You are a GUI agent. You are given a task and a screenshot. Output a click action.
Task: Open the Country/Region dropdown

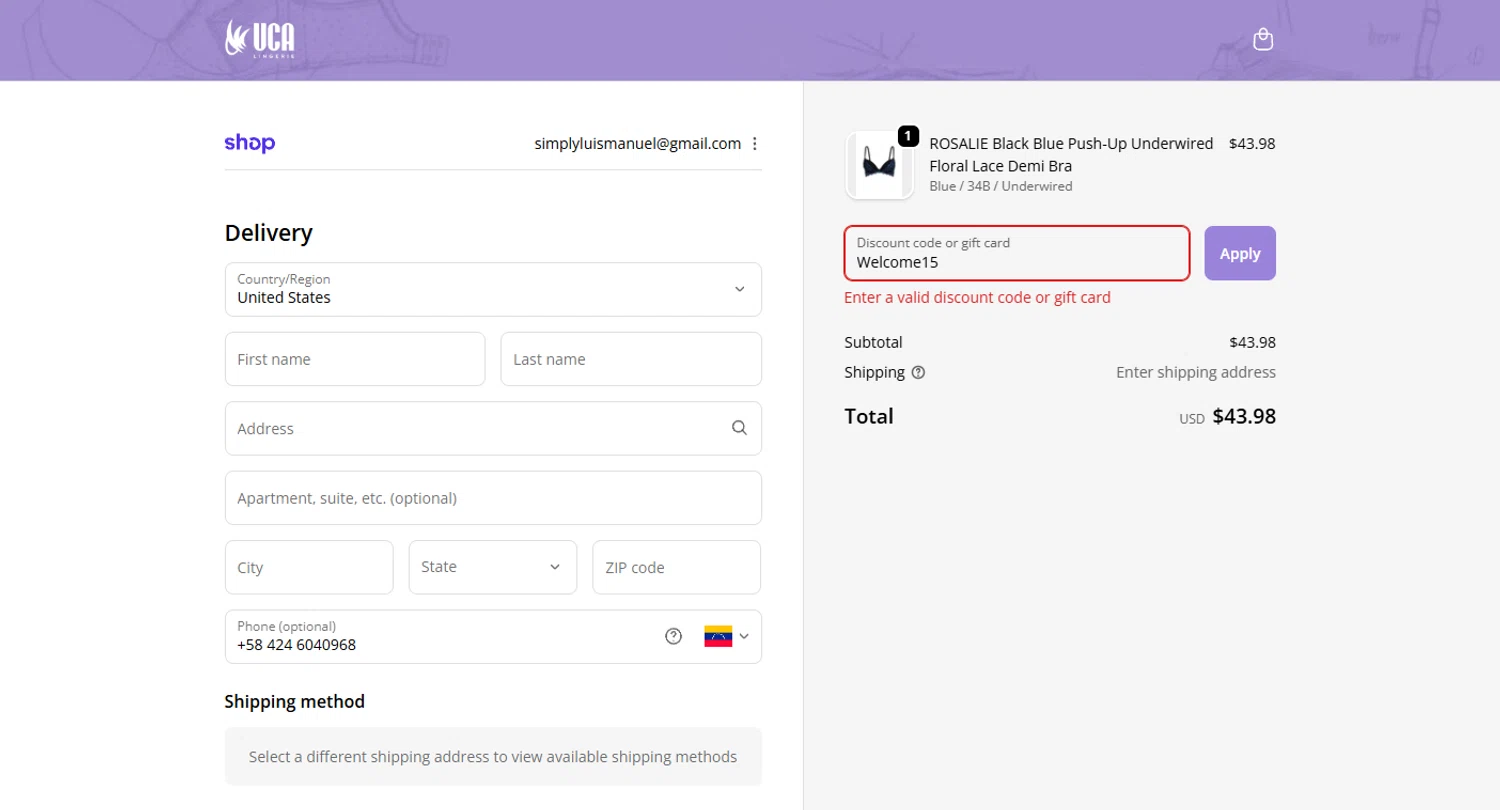click(493, 289)
